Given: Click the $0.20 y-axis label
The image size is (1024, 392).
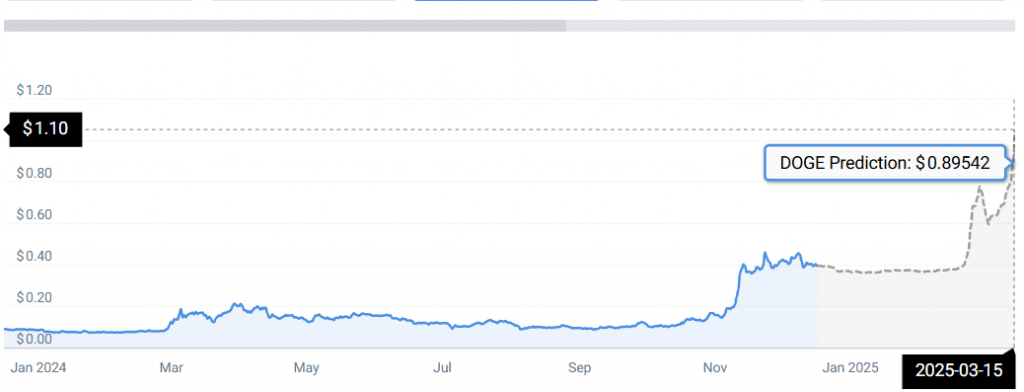Looking at the screenshot, I should tap(35, 298).
